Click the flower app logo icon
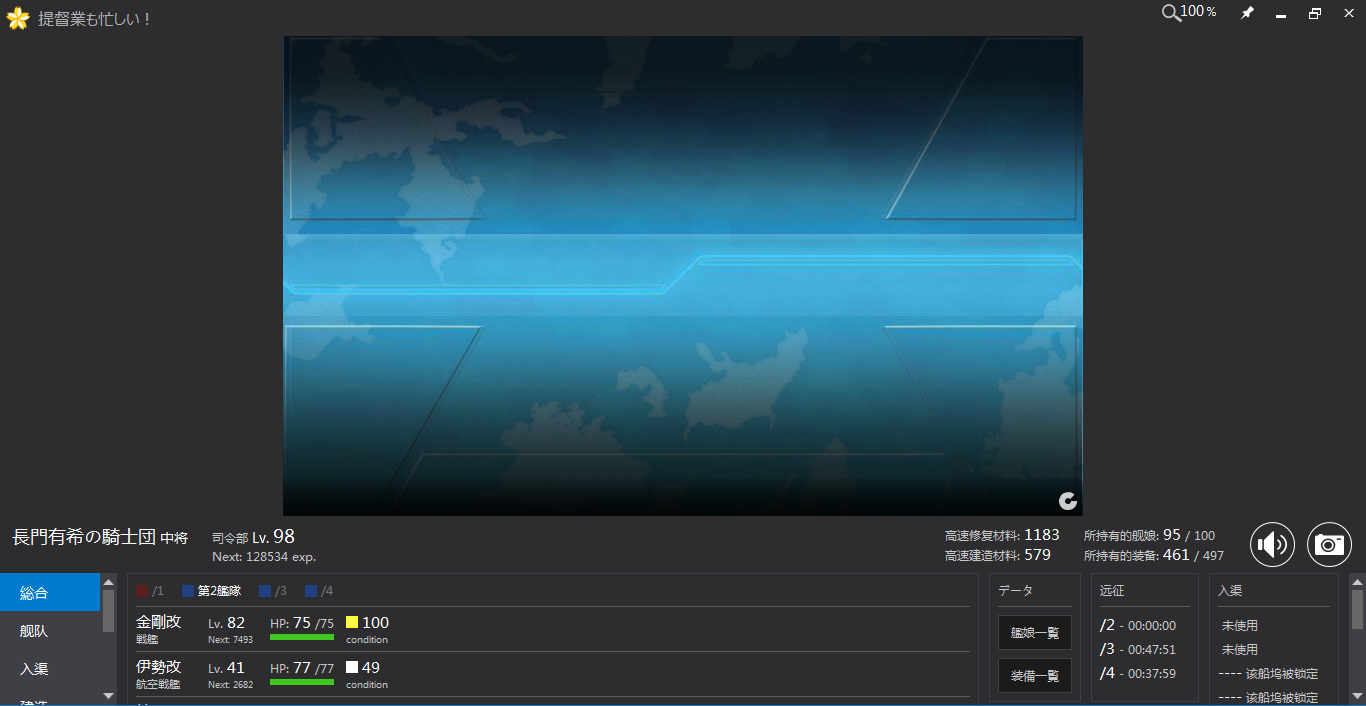Image resolution: width=1366 pixels, height=706 pixels. point(17,18)
